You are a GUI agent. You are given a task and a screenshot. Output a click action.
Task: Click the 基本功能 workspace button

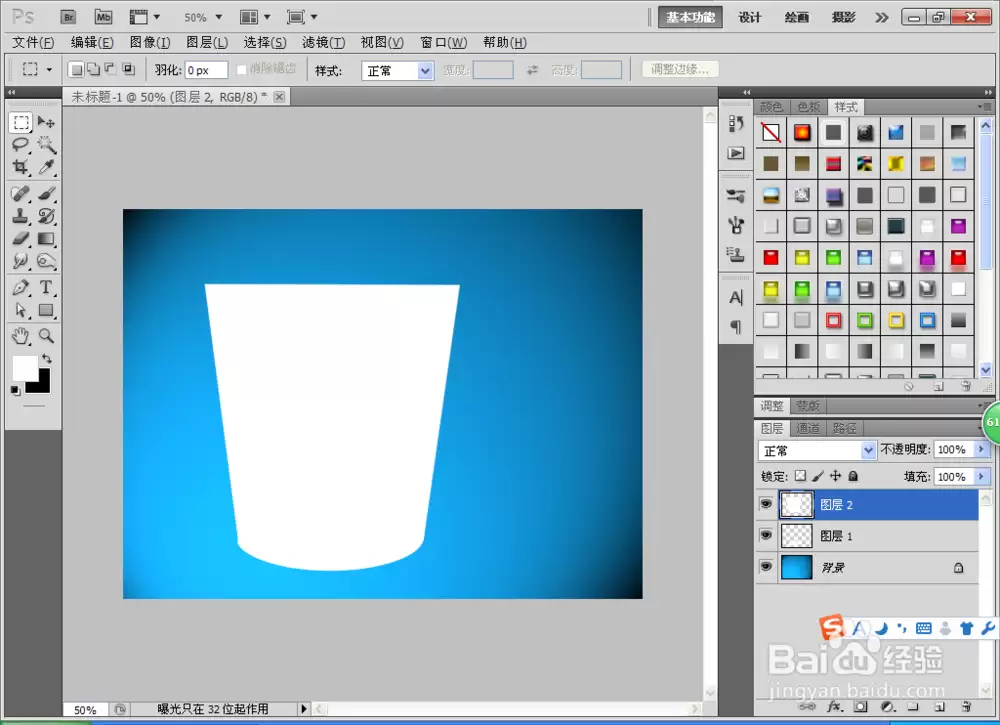tap(690, 17)
